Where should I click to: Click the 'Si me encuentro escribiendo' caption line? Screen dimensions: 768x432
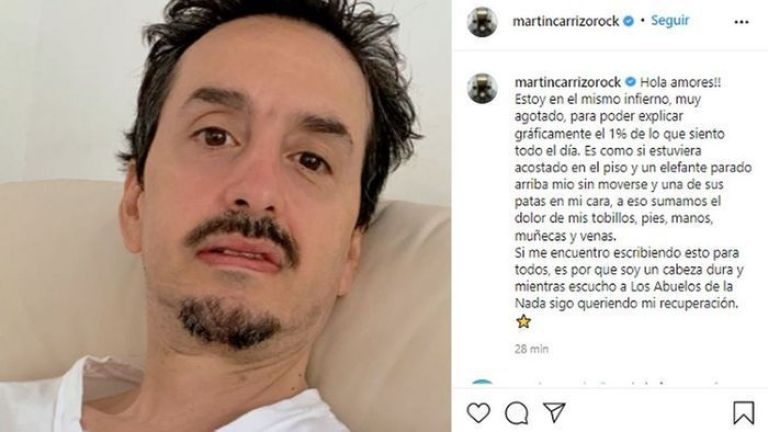click(627, 253)
